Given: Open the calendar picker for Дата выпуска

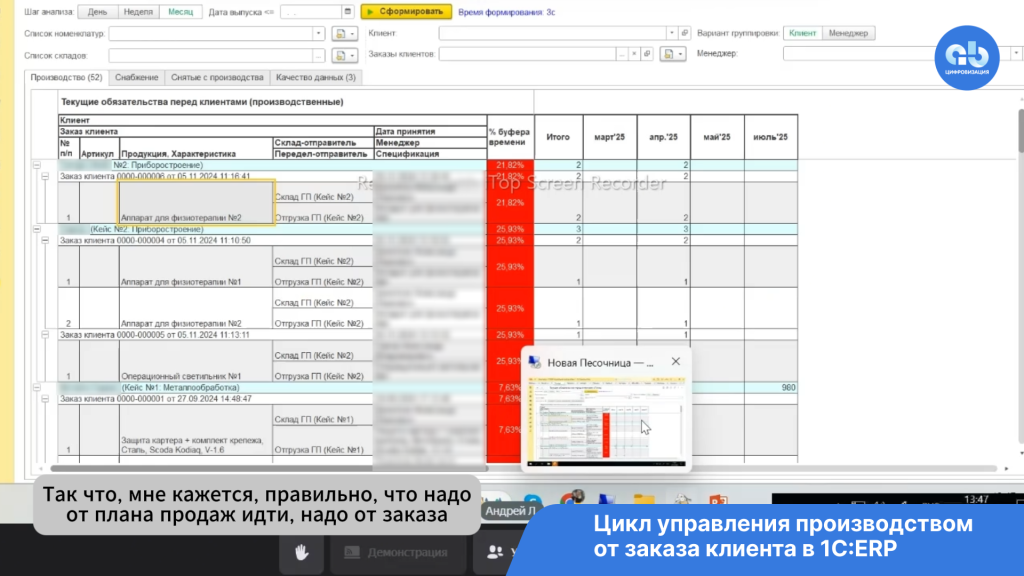Looking at the screenshot, I should (347, 12).
